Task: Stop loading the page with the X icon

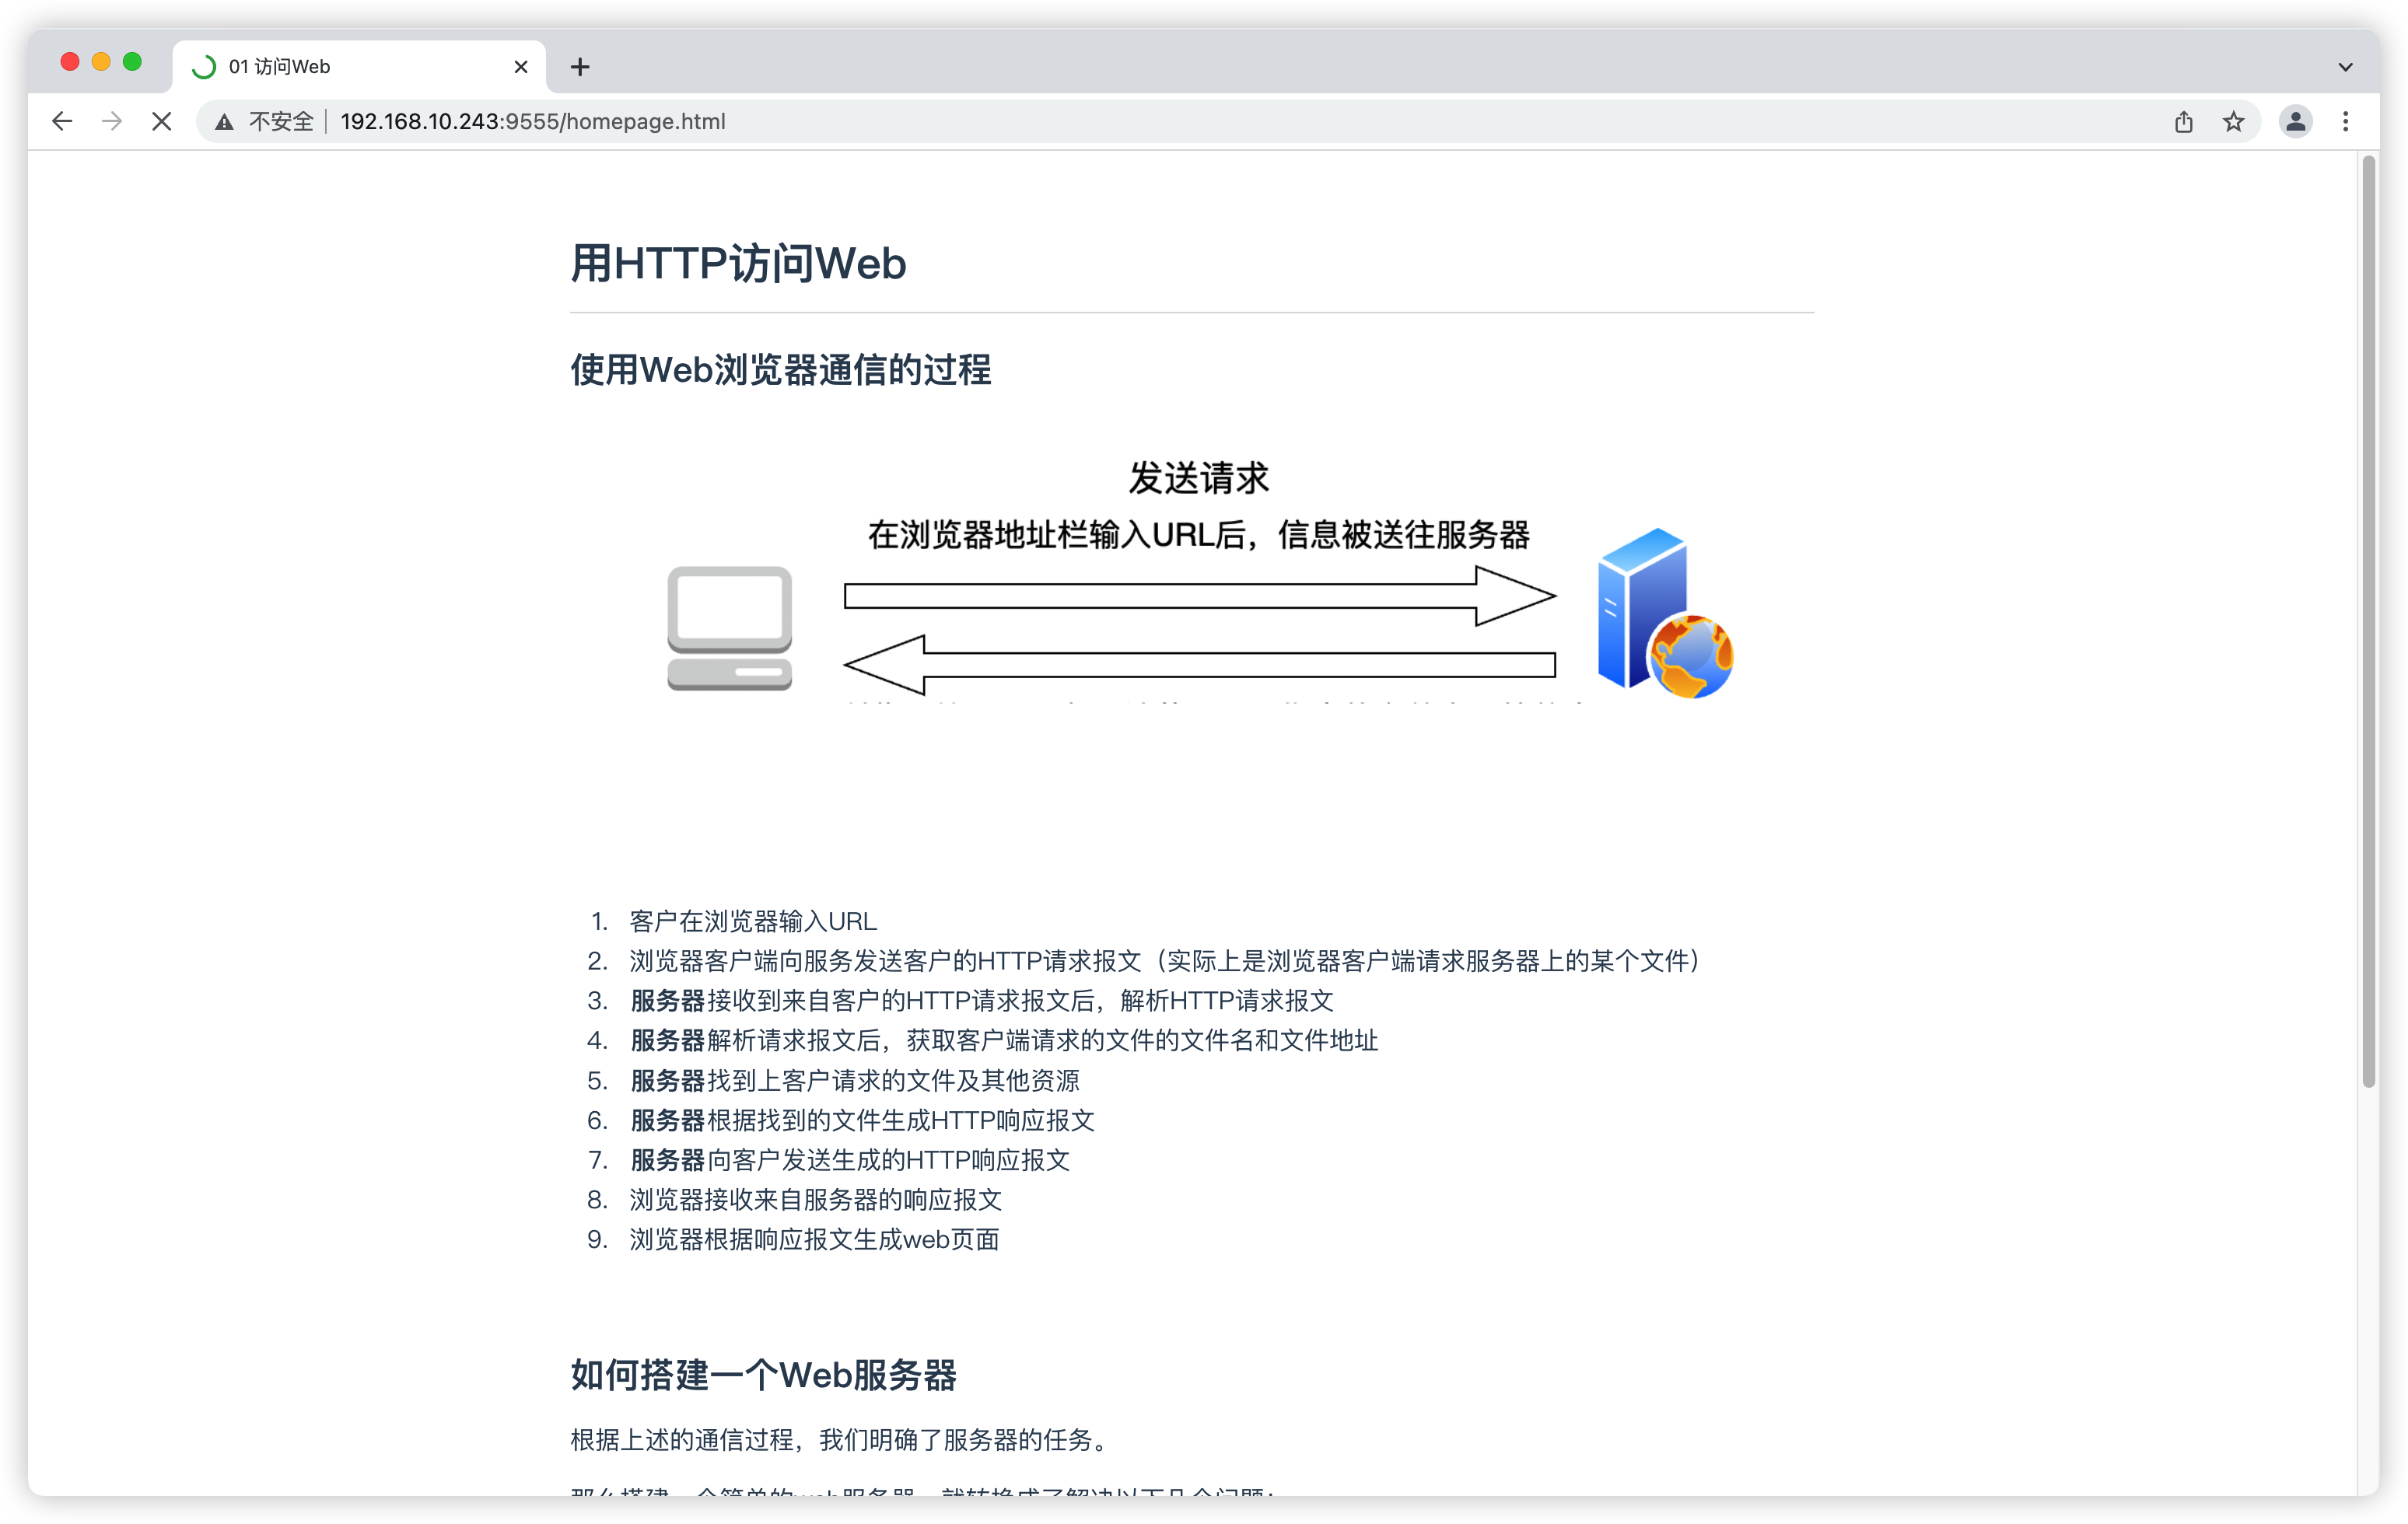Action: 161,121
